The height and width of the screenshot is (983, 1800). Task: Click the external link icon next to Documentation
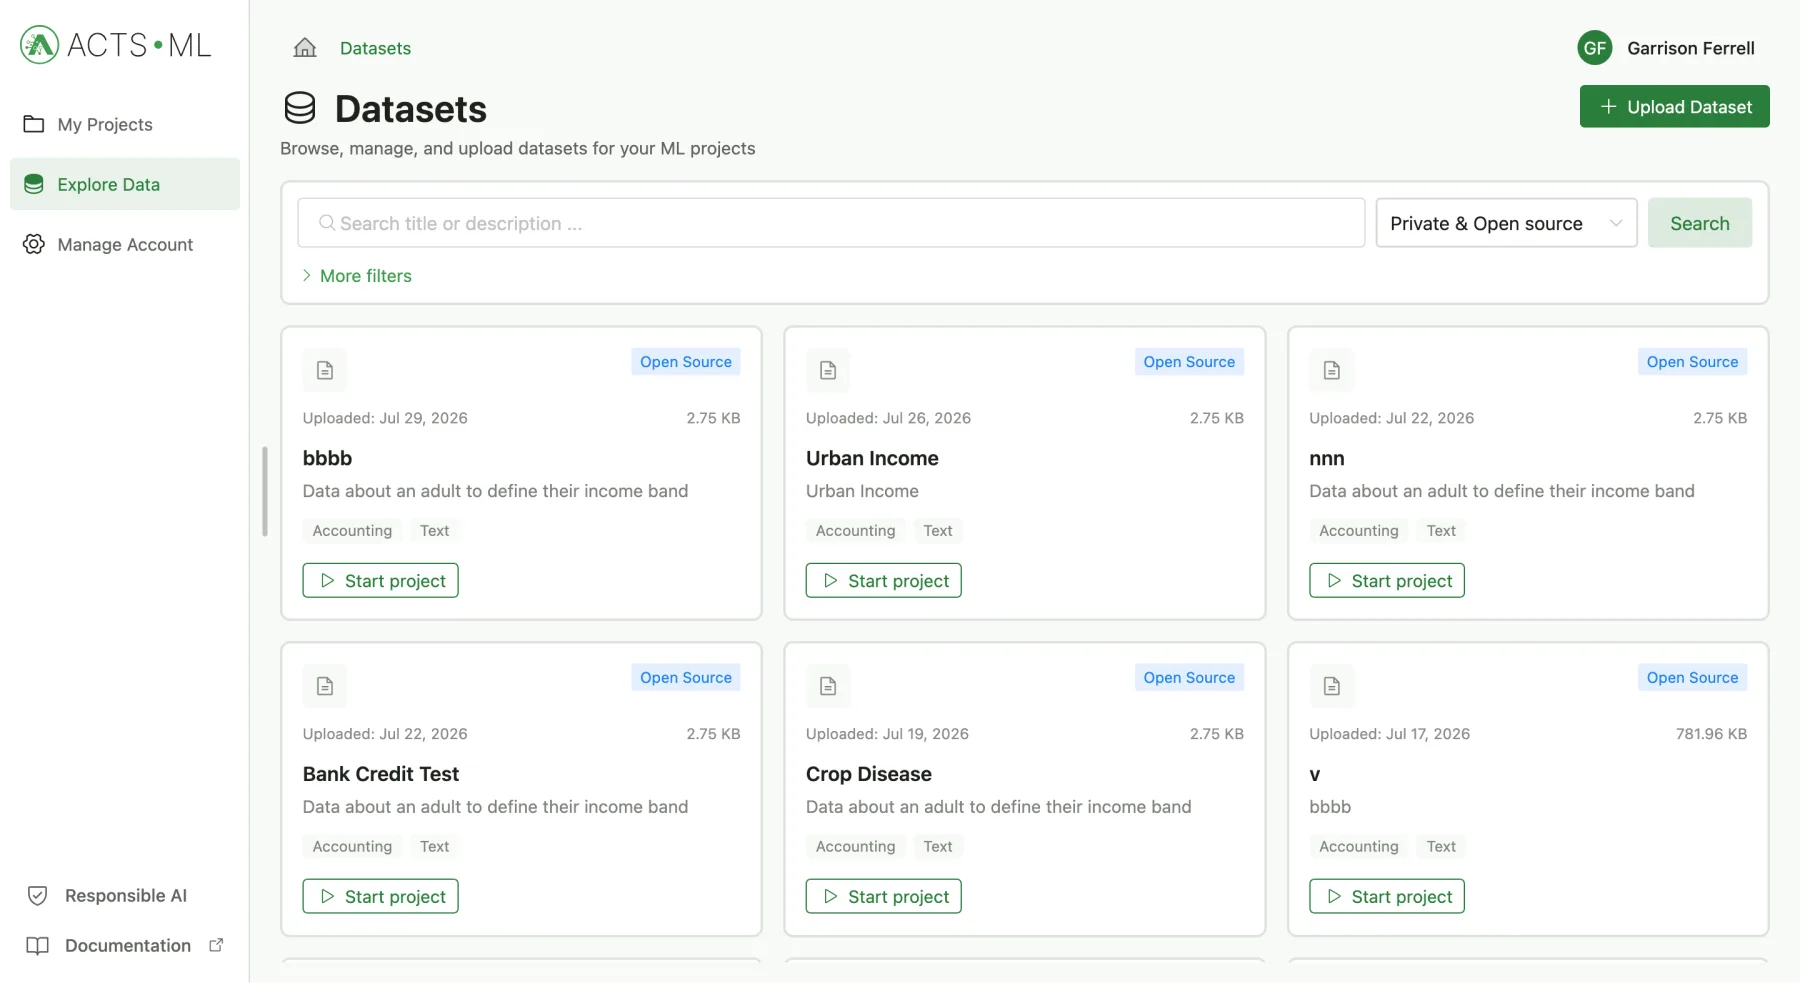tap(216, 945)
